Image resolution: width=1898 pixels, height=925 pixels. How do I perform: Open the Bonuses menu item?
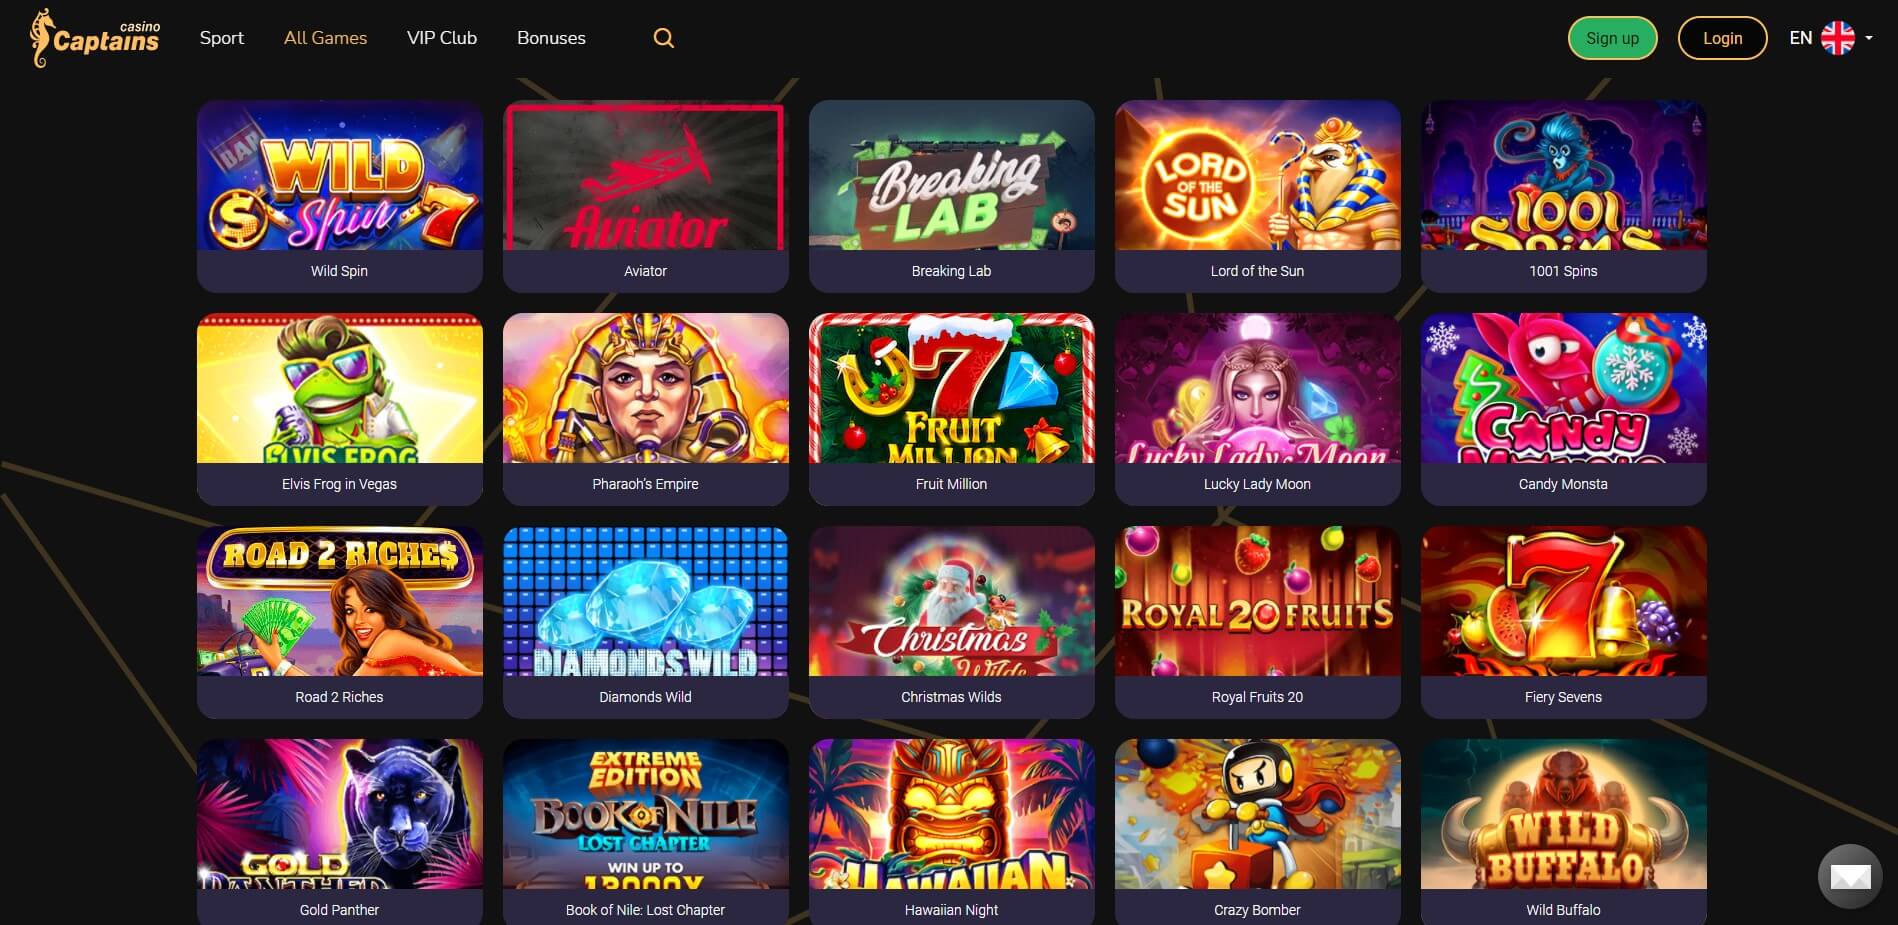click(551, 38)
